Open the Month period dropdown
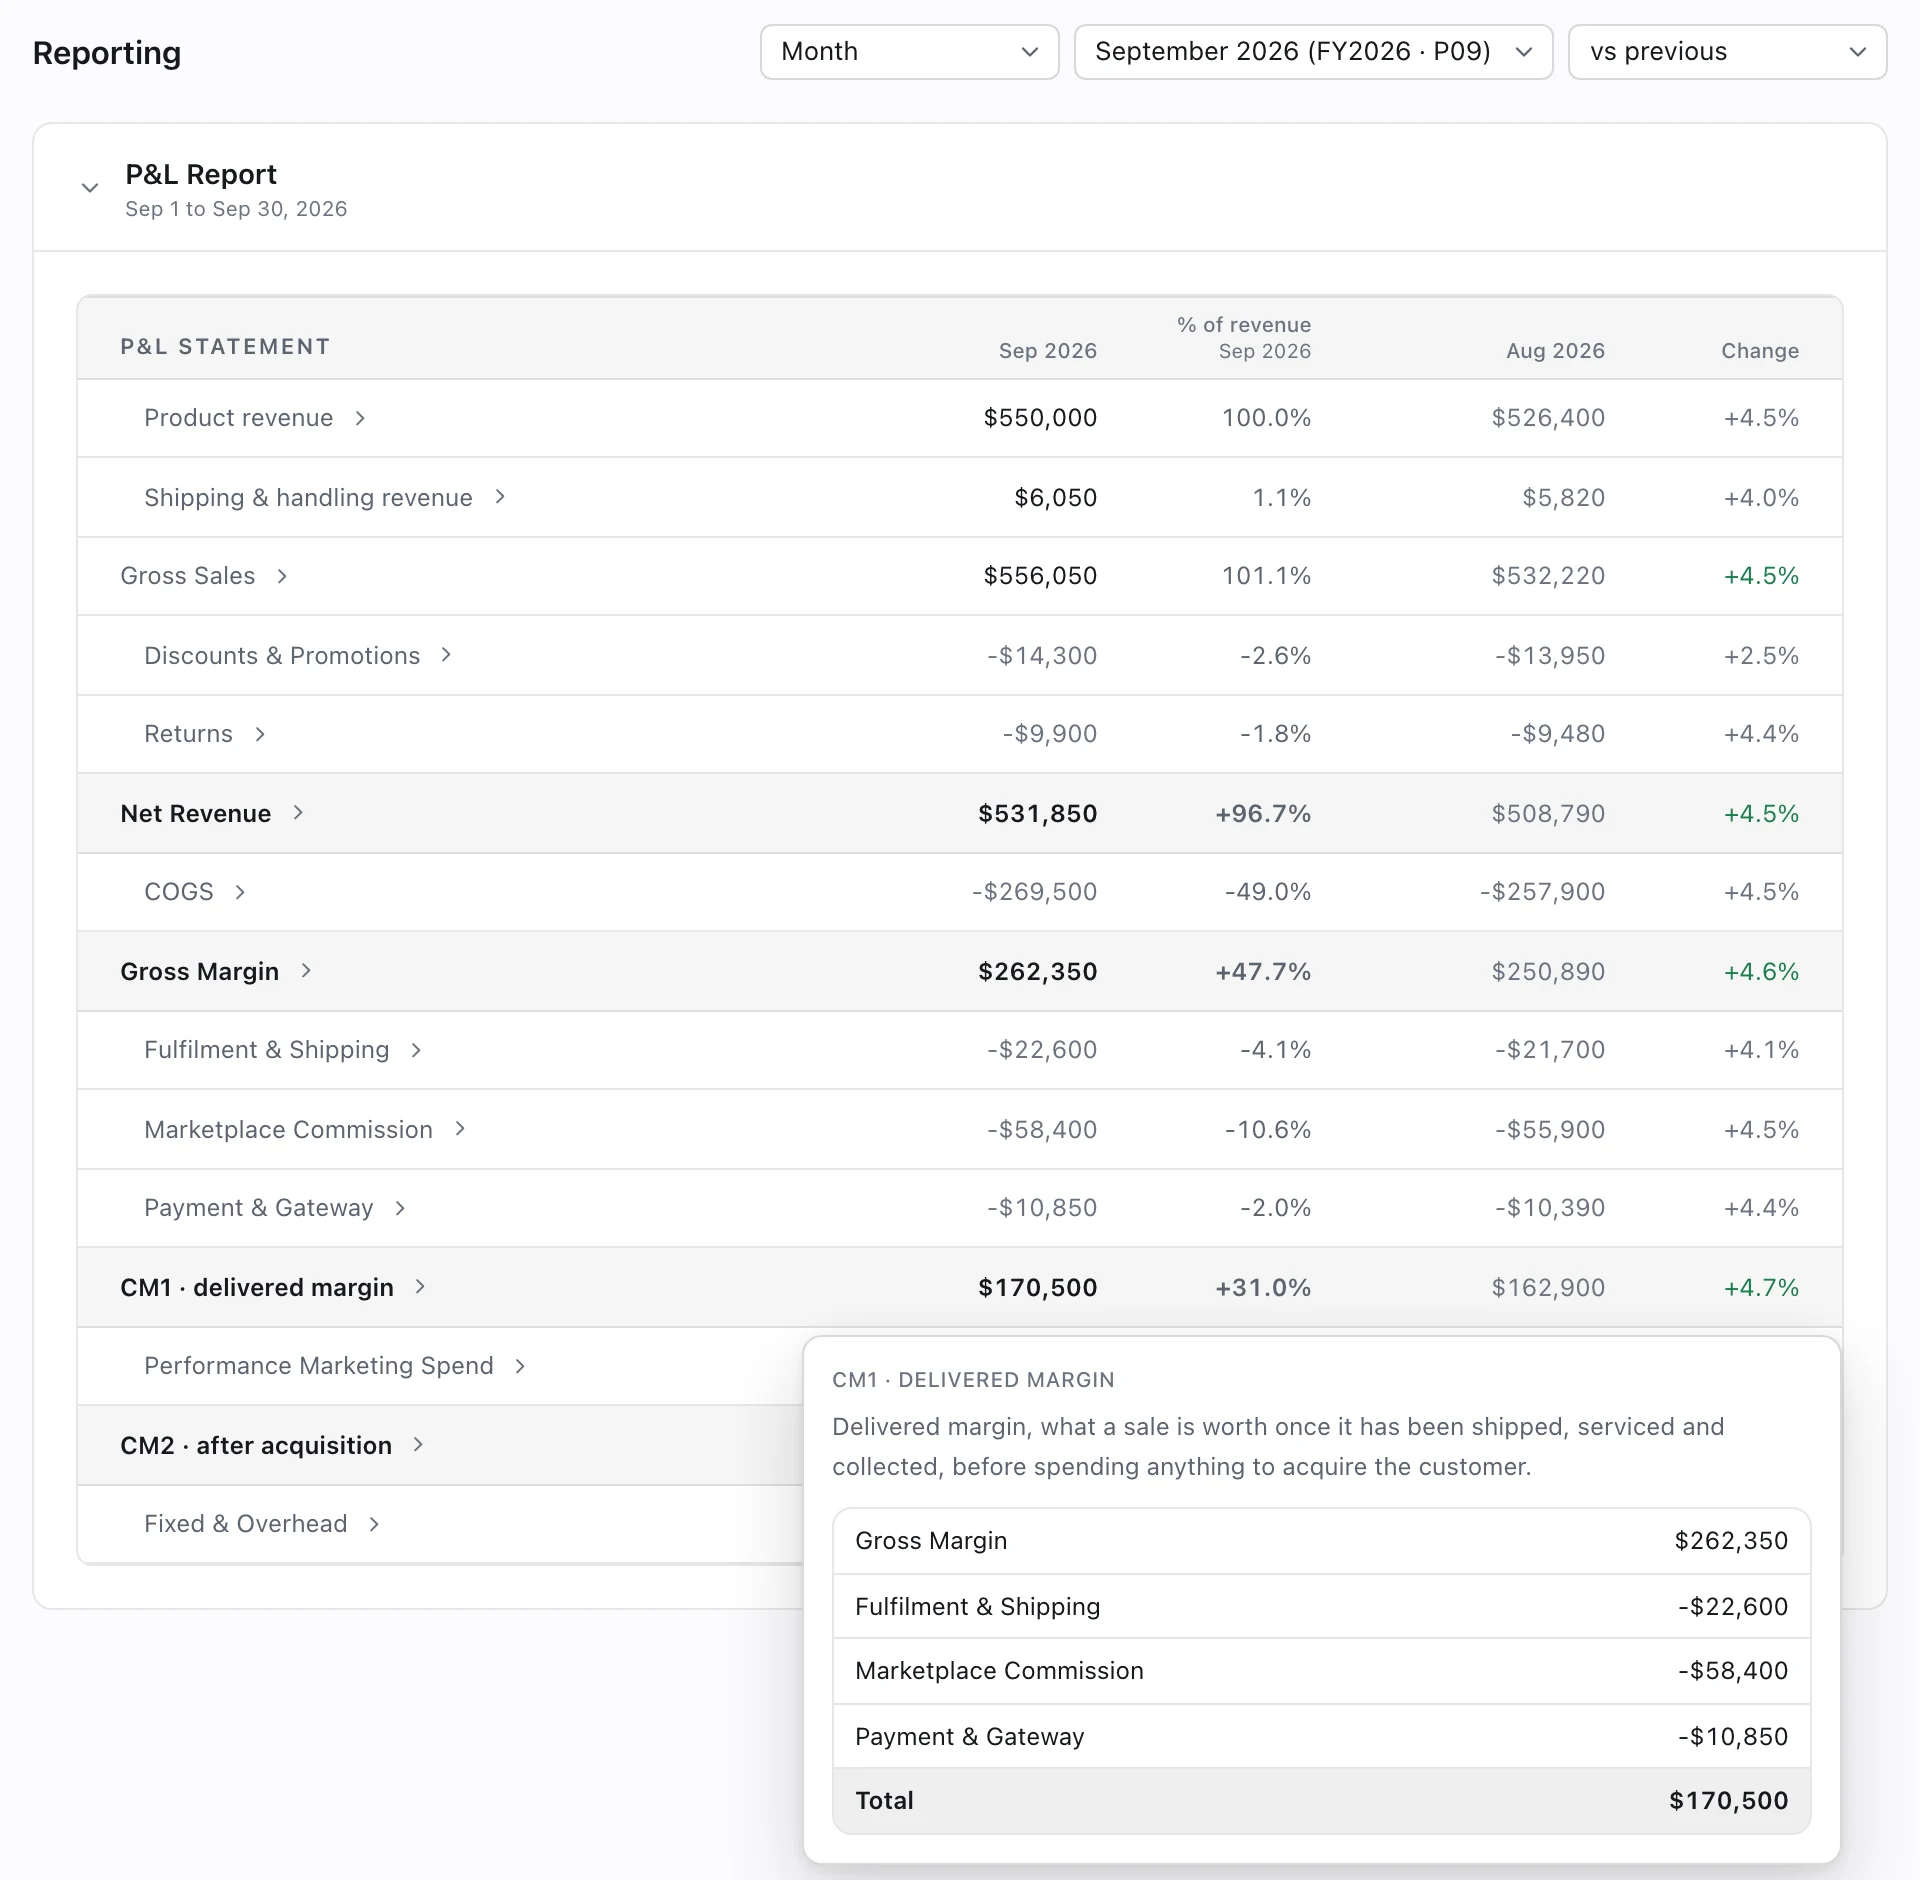 pyautogui.click(x=909, y=52)
